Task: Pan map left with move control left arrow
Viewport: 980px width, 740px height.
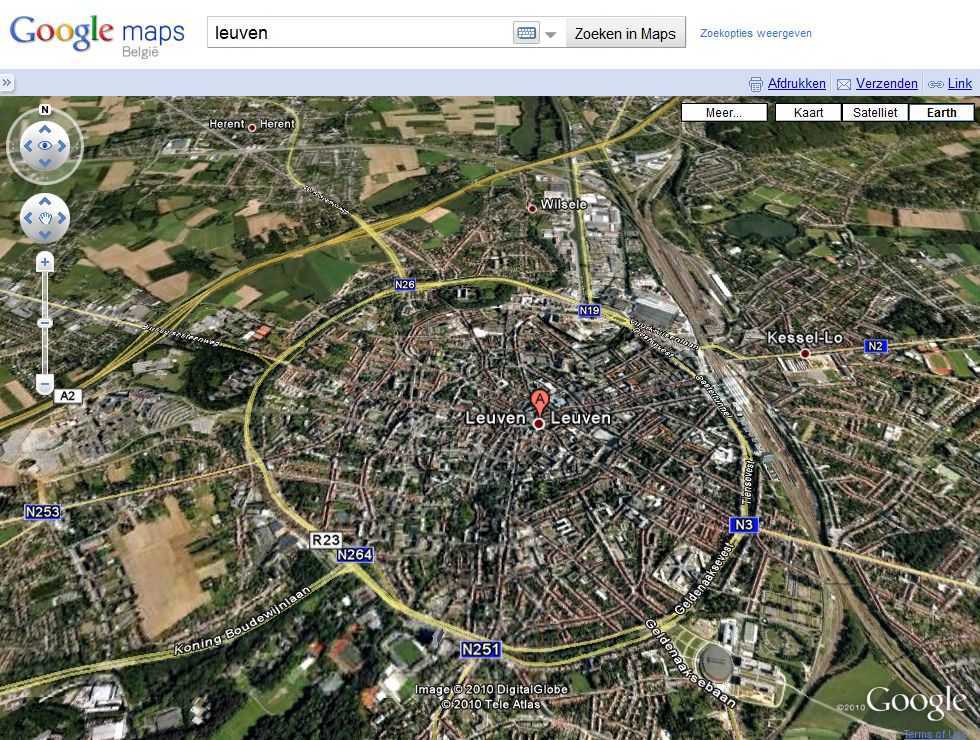Action: click(x=28, y=218)
